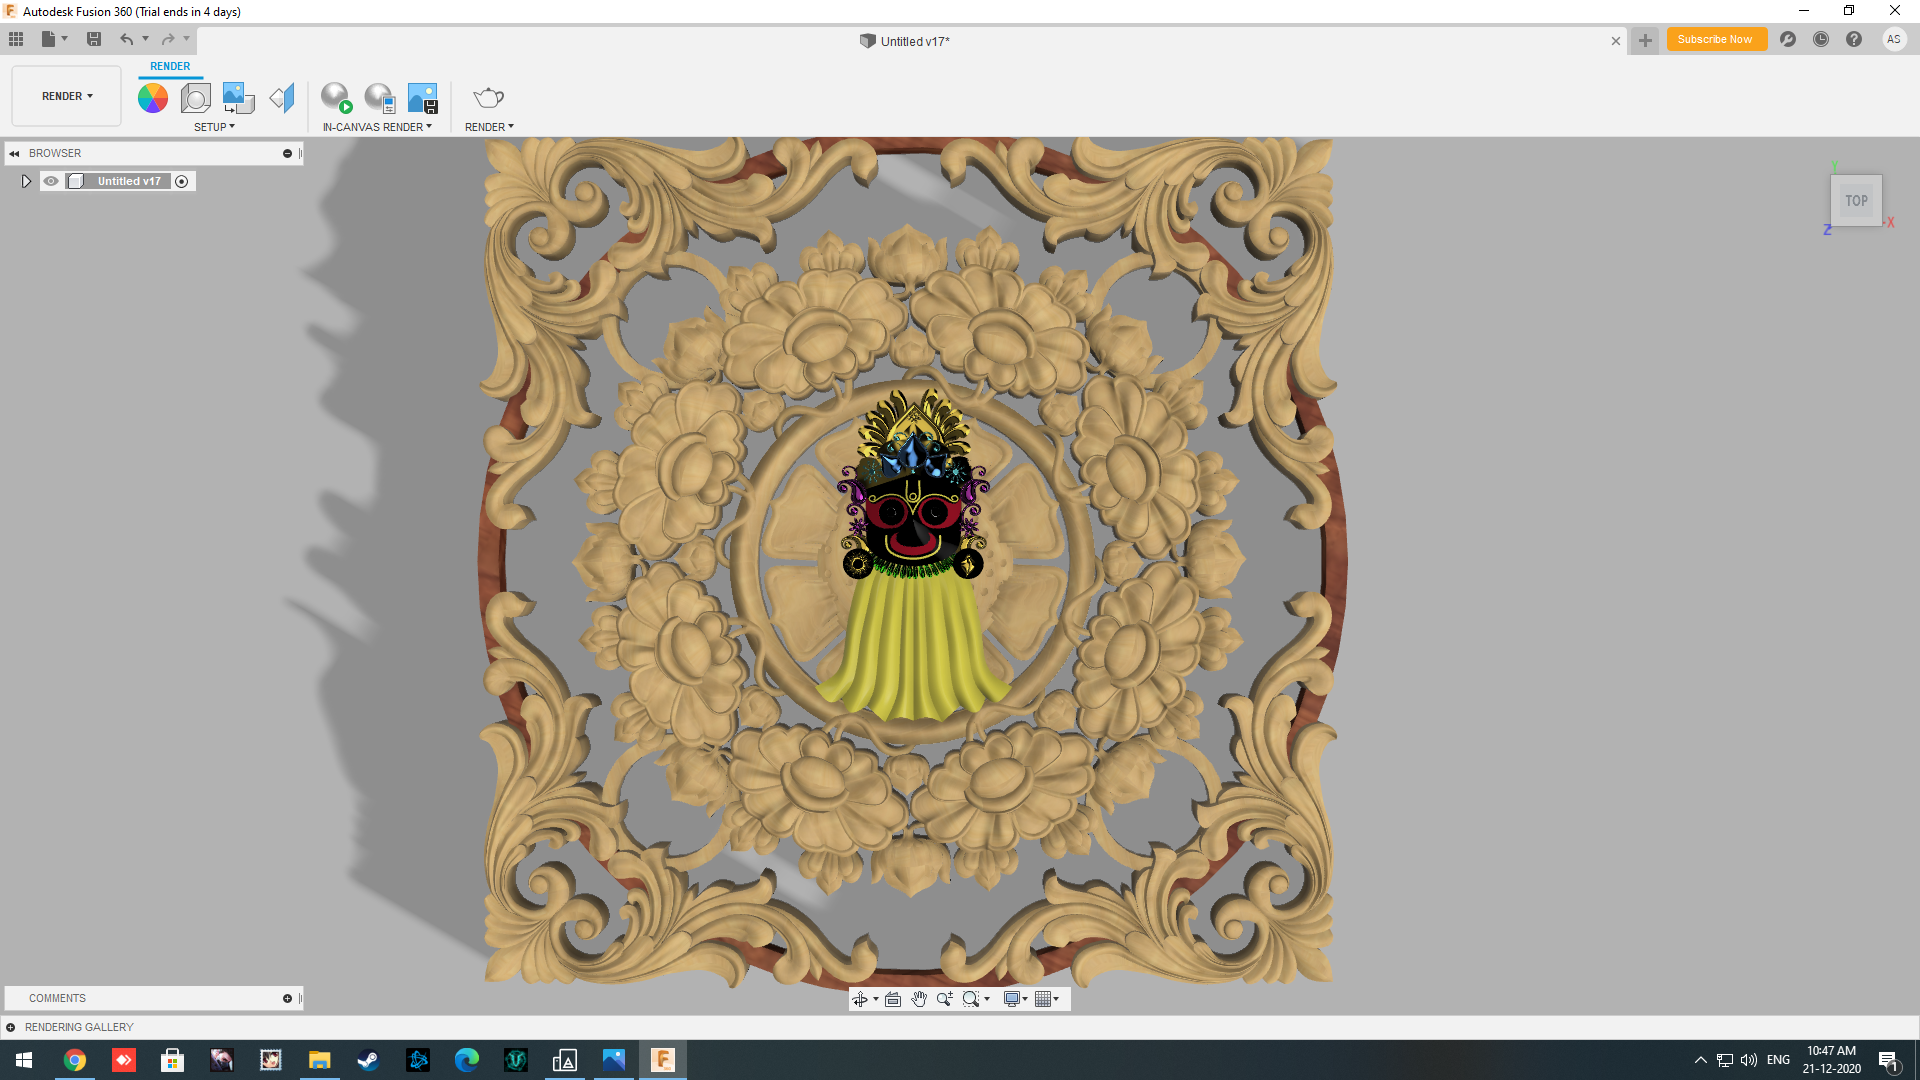The image size is (1920, 1080).
Task: Open Scene Settings tool
Action: coord(195,98)
